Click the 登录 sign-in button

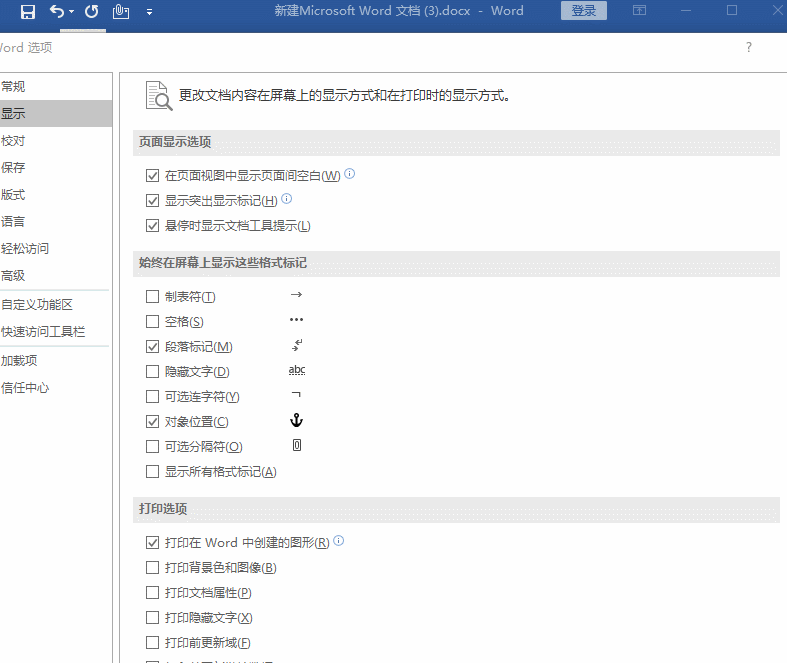(x=584, y=11)
